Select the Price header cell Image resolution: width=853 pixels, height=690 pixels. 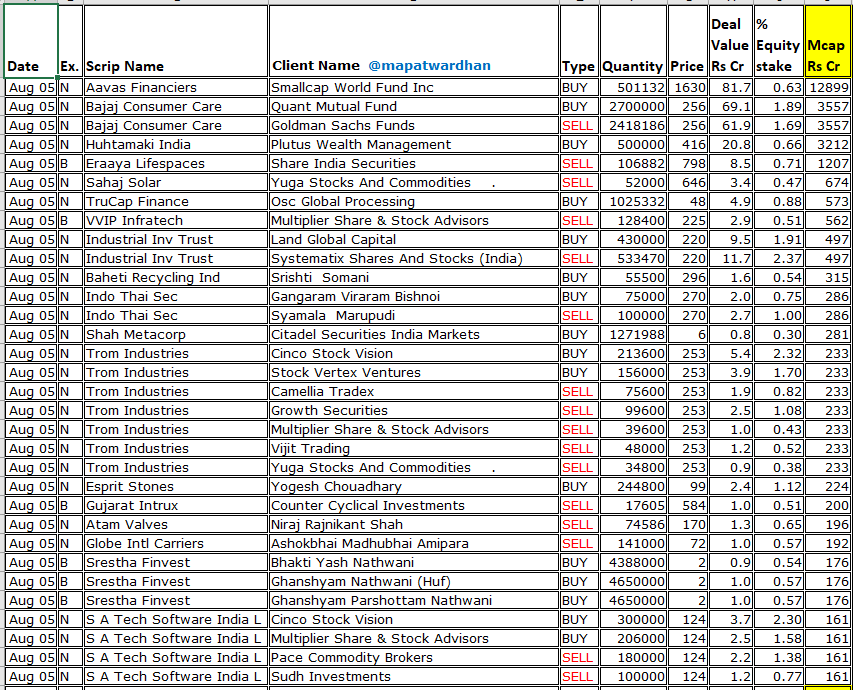688,41
